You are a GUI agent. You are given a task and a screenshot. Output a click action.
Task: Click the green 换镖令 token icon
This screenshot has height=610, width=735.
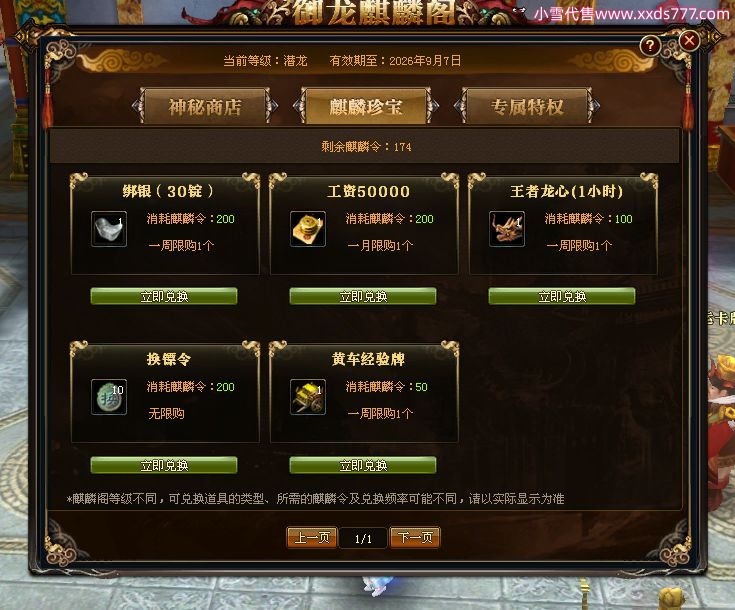109,397
